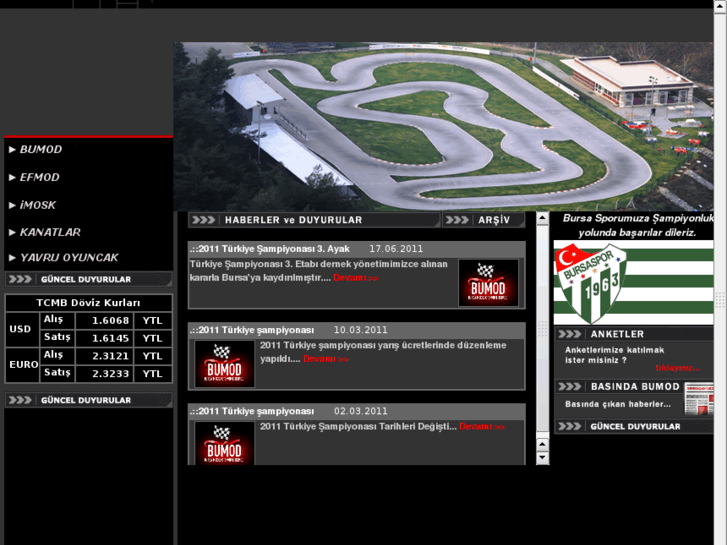Click the tıklayınız link under Anketler
The image size is (727, 545).
pos(678,368)
